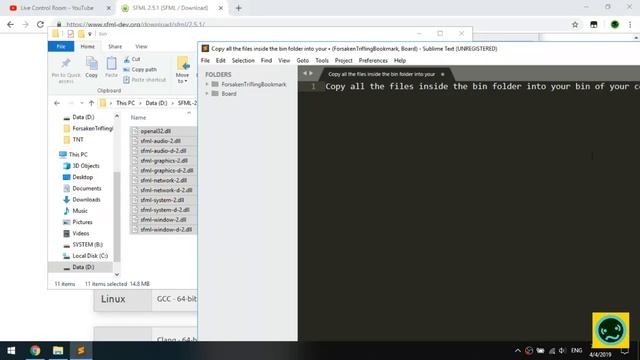Image resolution: width=640 pixels, height=360 pixels.
Task: Open Sublime Text Tools menu
Action: (322, 60)
